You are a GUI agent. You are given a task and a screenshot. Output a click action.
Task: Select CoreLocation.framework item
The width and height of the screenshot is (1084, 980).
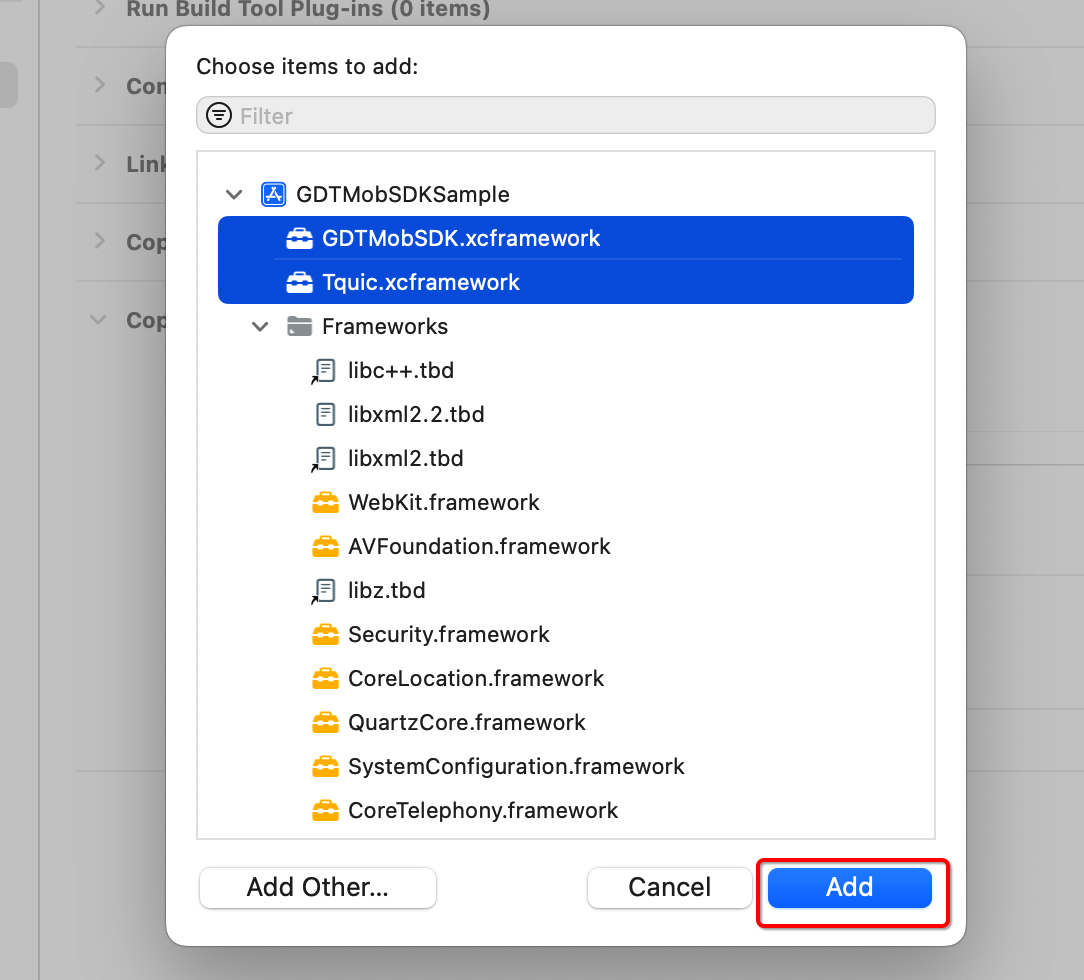click(476, 678)
